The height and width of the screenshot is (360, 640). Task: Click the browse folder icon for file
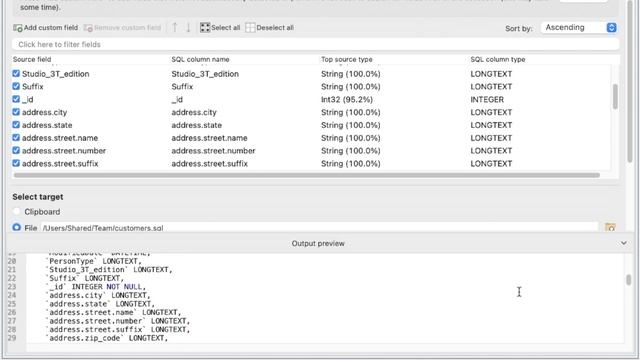pyautogui.click(x=610, y=228)
